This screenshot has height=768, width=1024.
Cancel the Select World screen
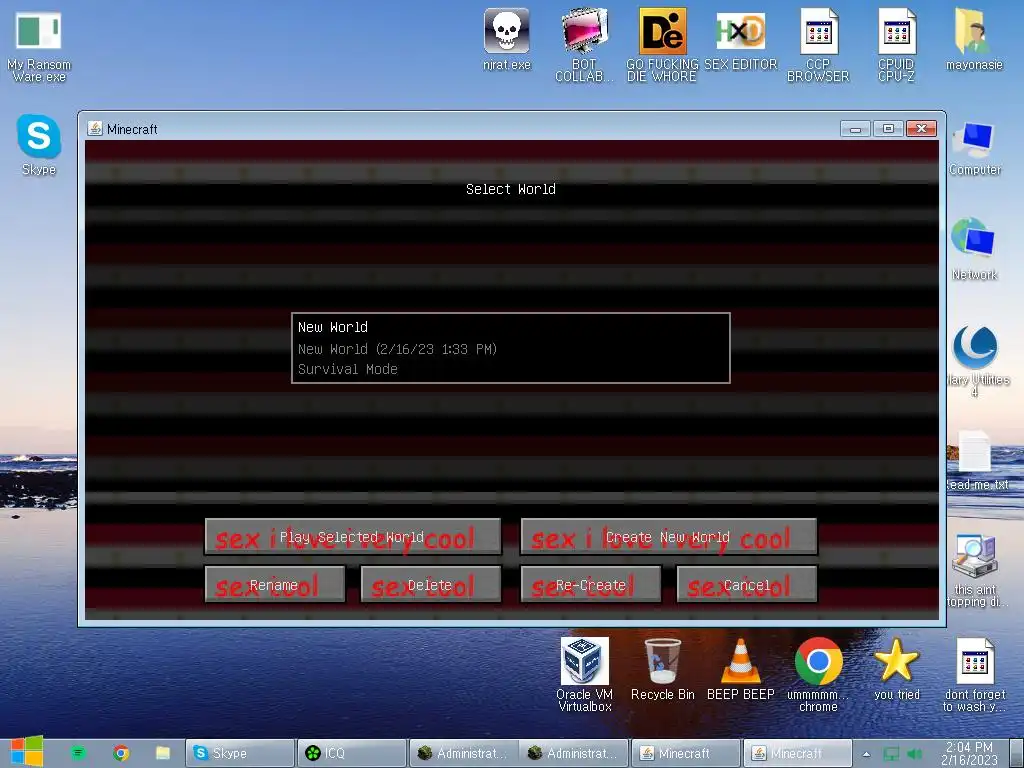tap(747, 584)
